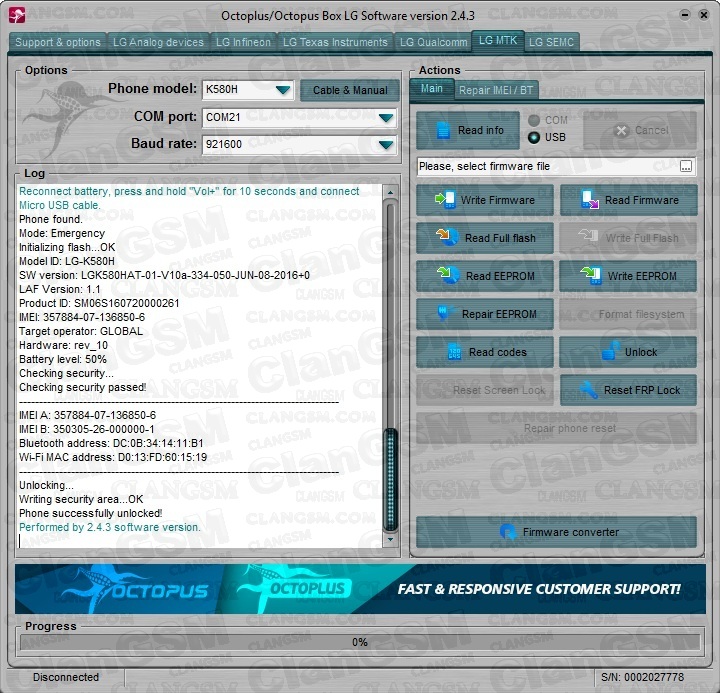
Task: Click the Write Full Flash icon
Action: [x=588, y=236]
